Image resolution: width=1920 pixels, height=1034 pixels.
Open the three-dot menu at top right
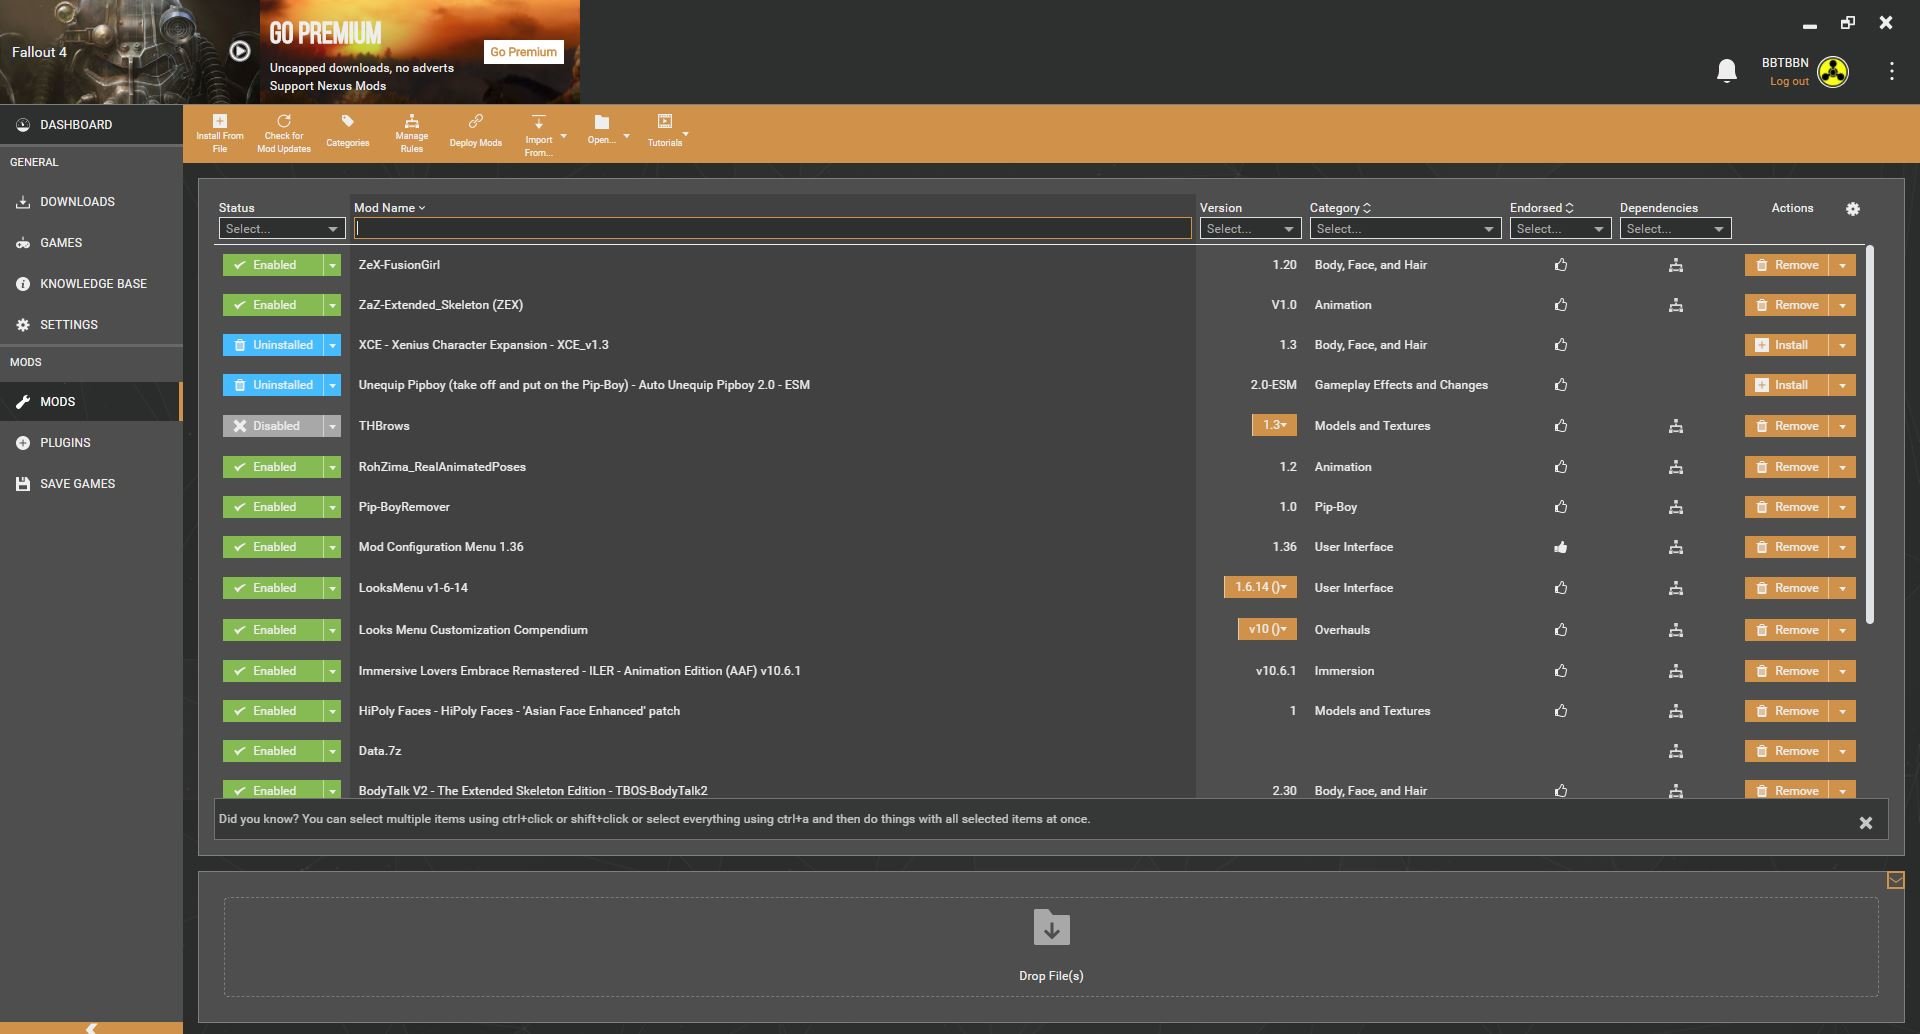pyautogui.click(x=1891, y=71)
